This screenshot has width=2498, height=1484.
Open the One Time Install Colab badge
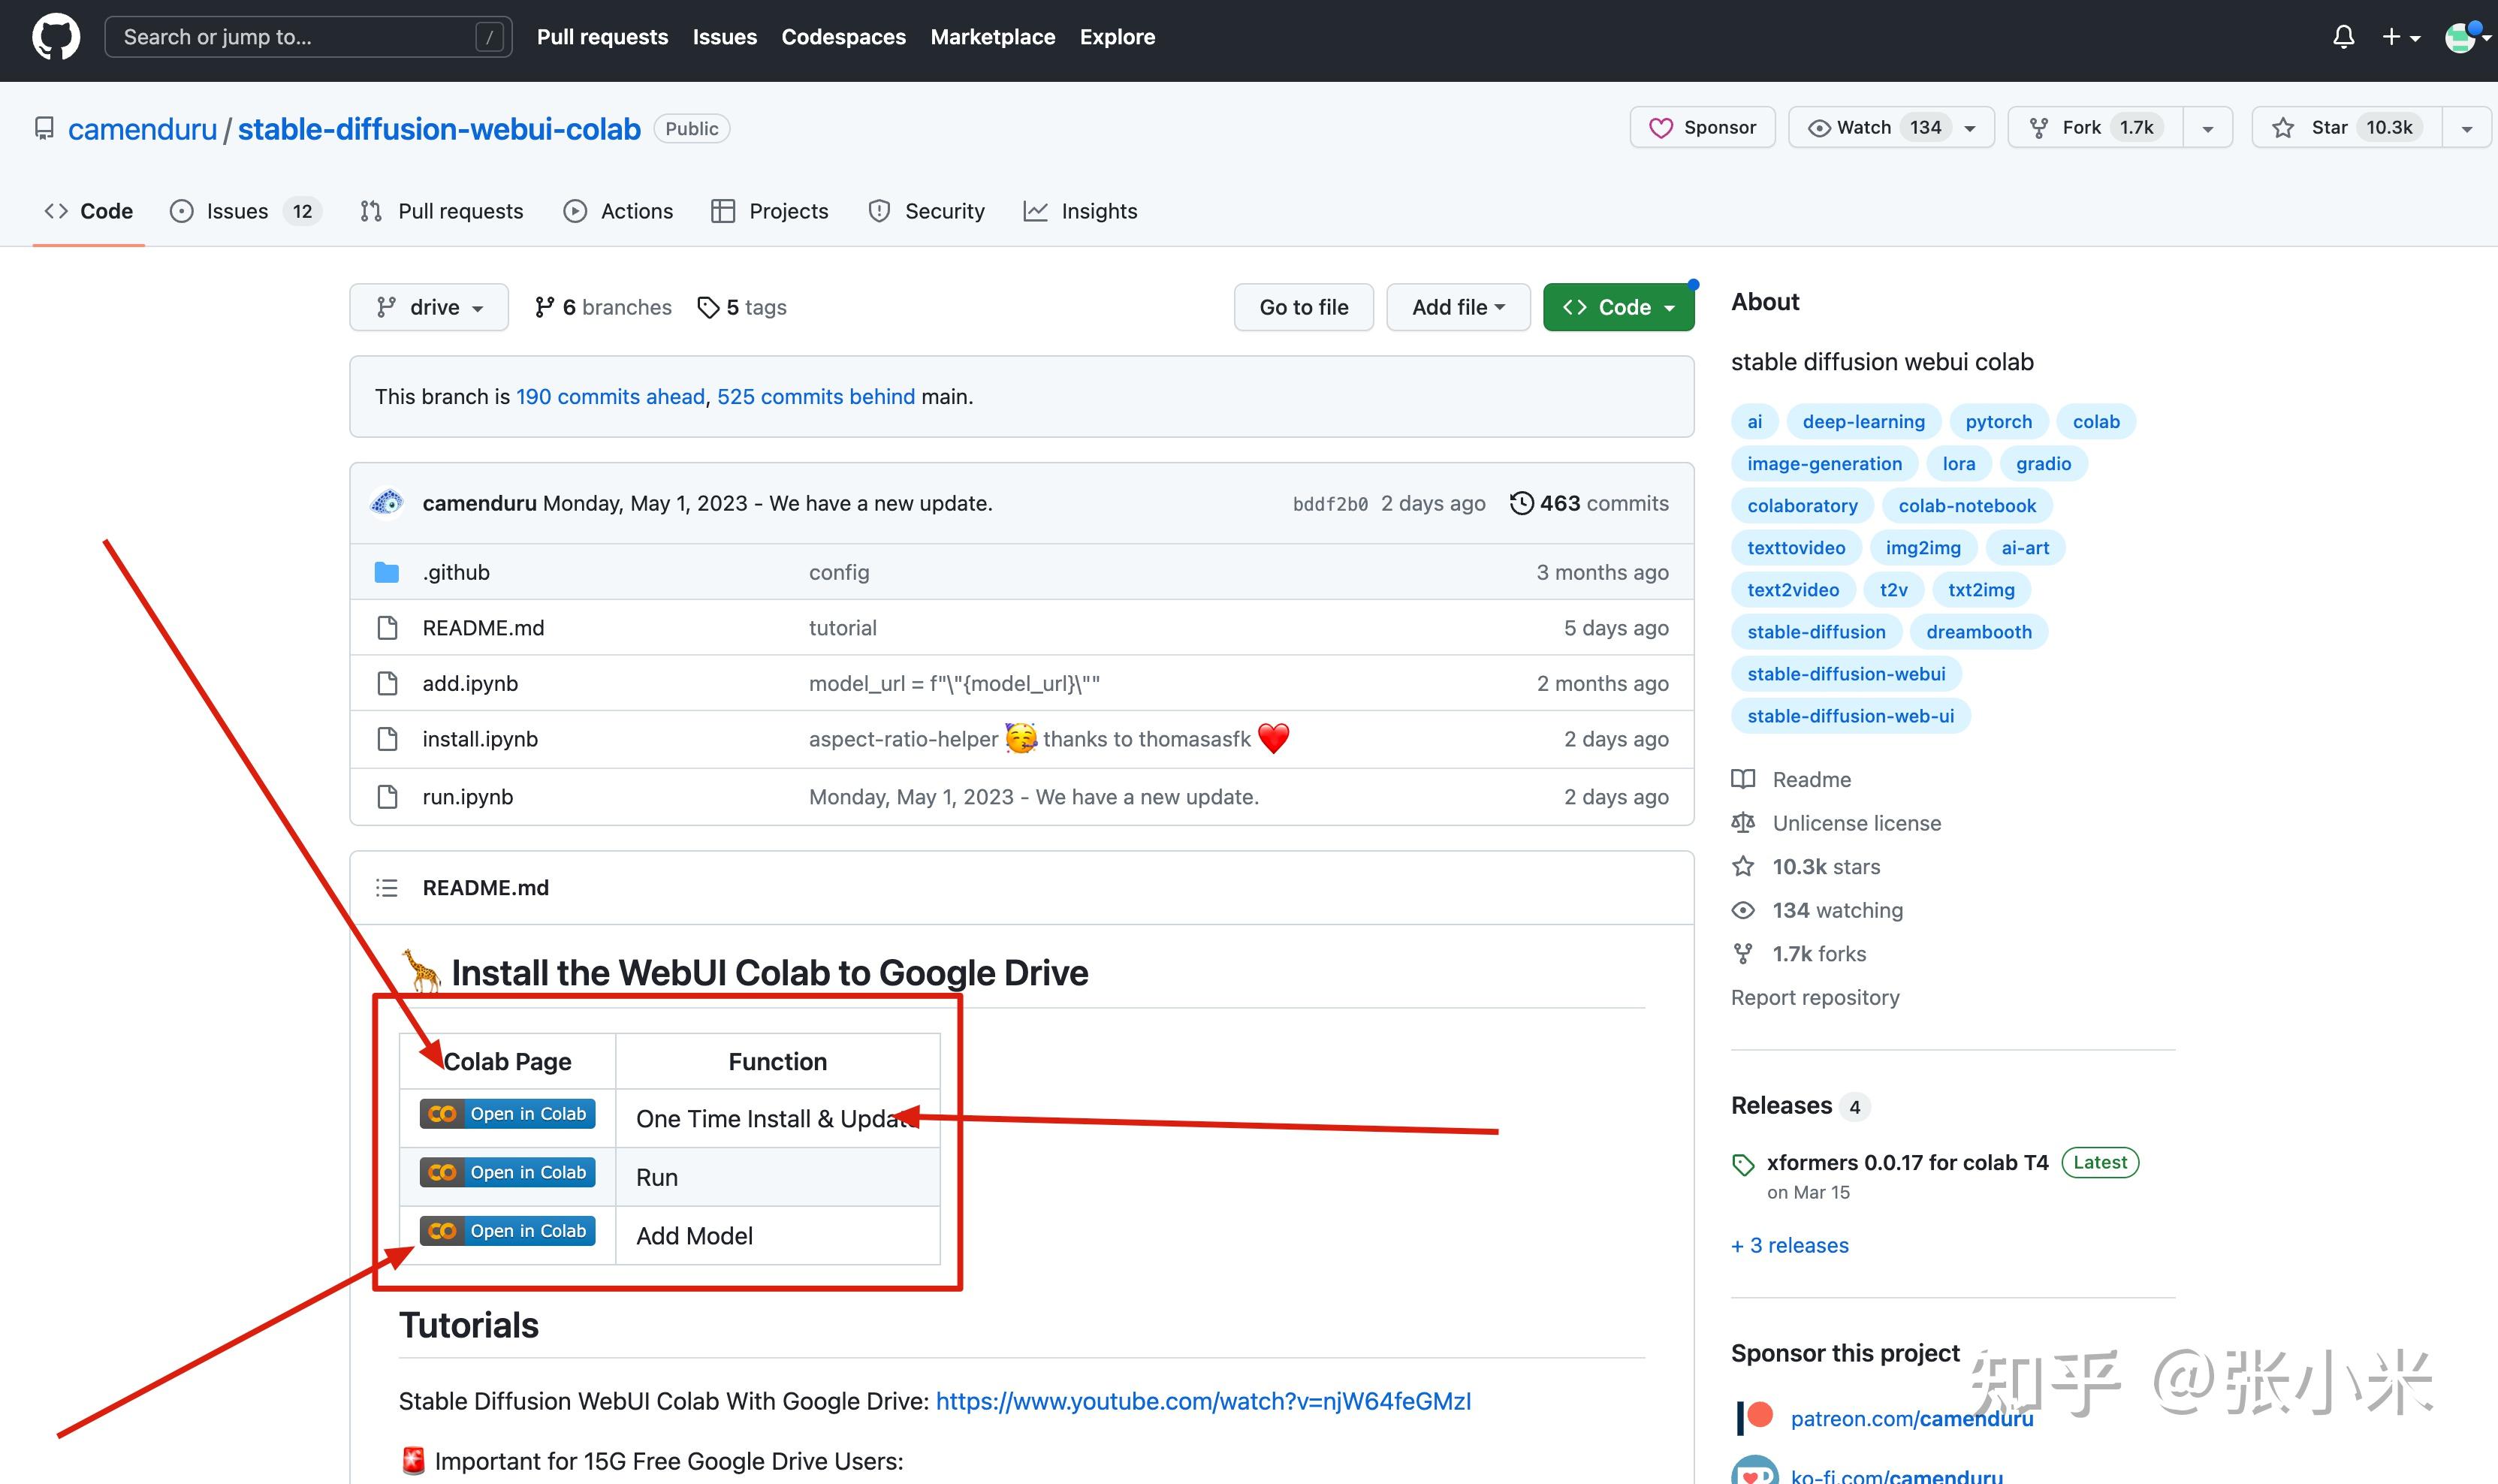[x=507, y=1114]
